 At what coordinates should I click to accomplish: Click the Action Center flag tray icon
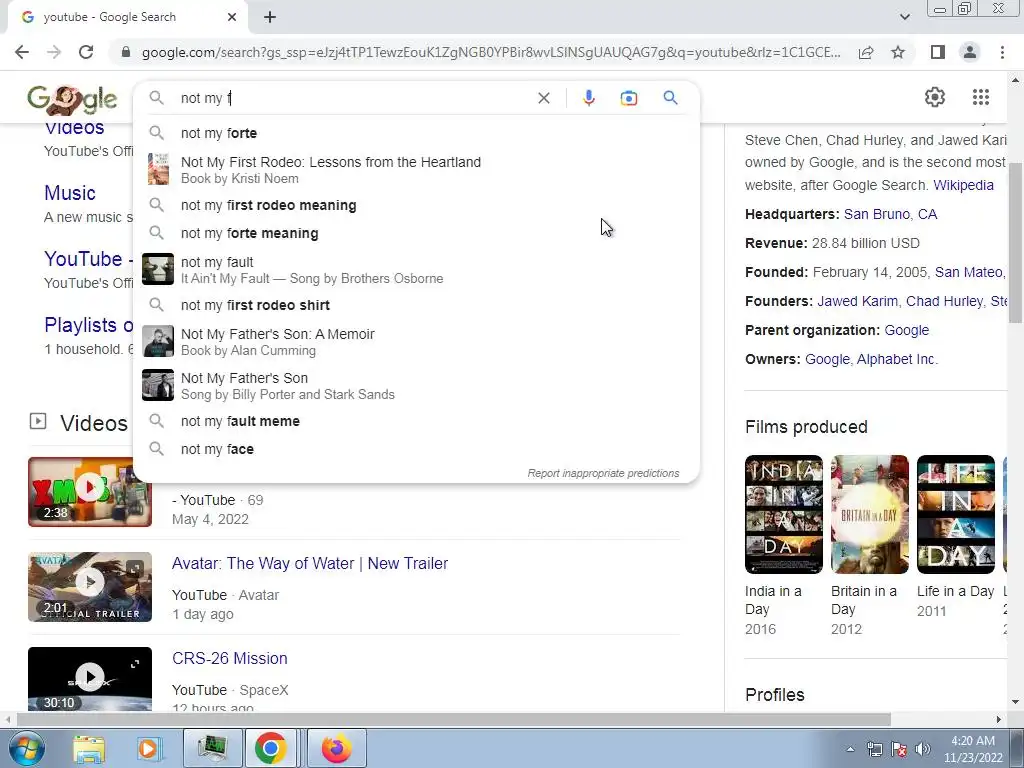point(899,749)
